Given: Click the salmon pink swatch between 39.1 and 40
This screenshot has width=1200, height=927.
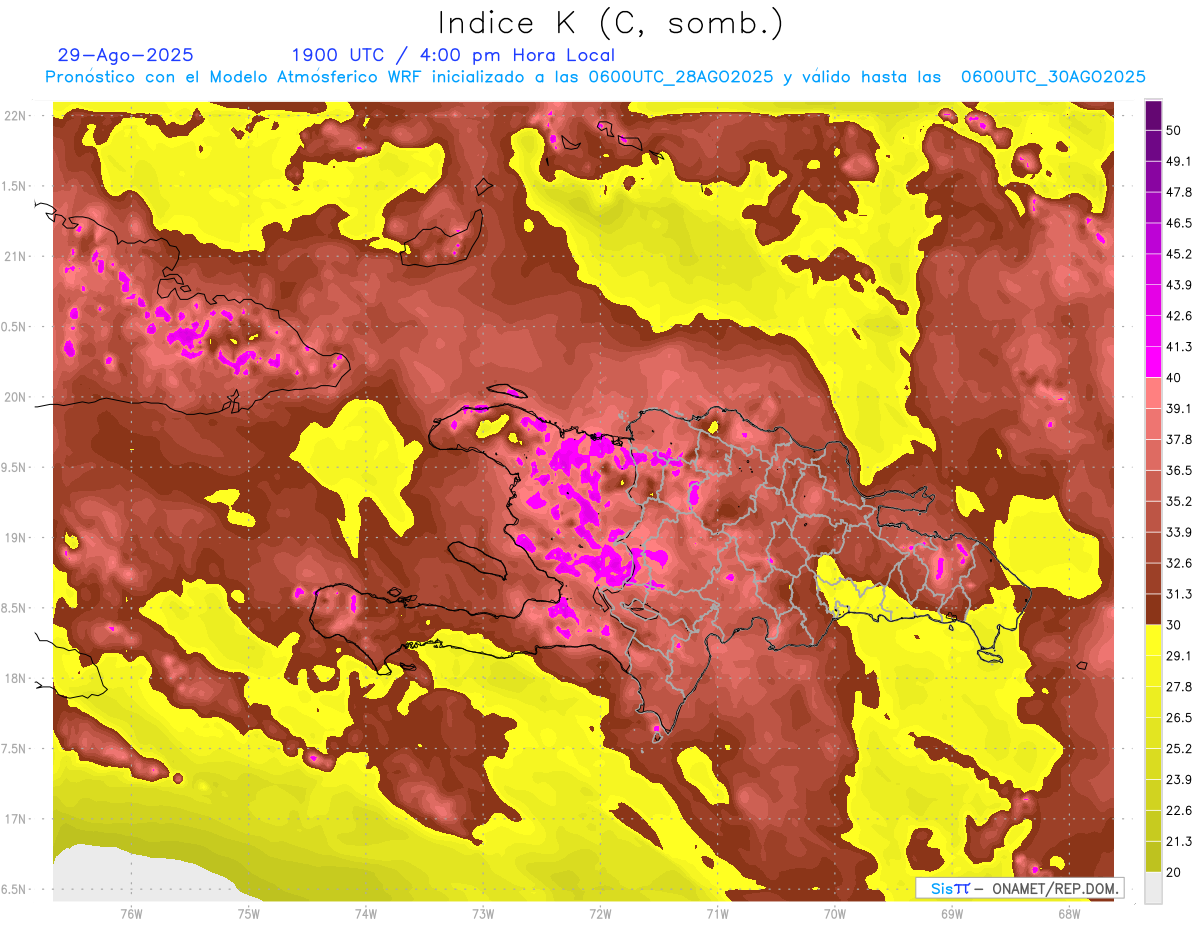Looking at the screenshot, I should click(x=1153, y=393).
